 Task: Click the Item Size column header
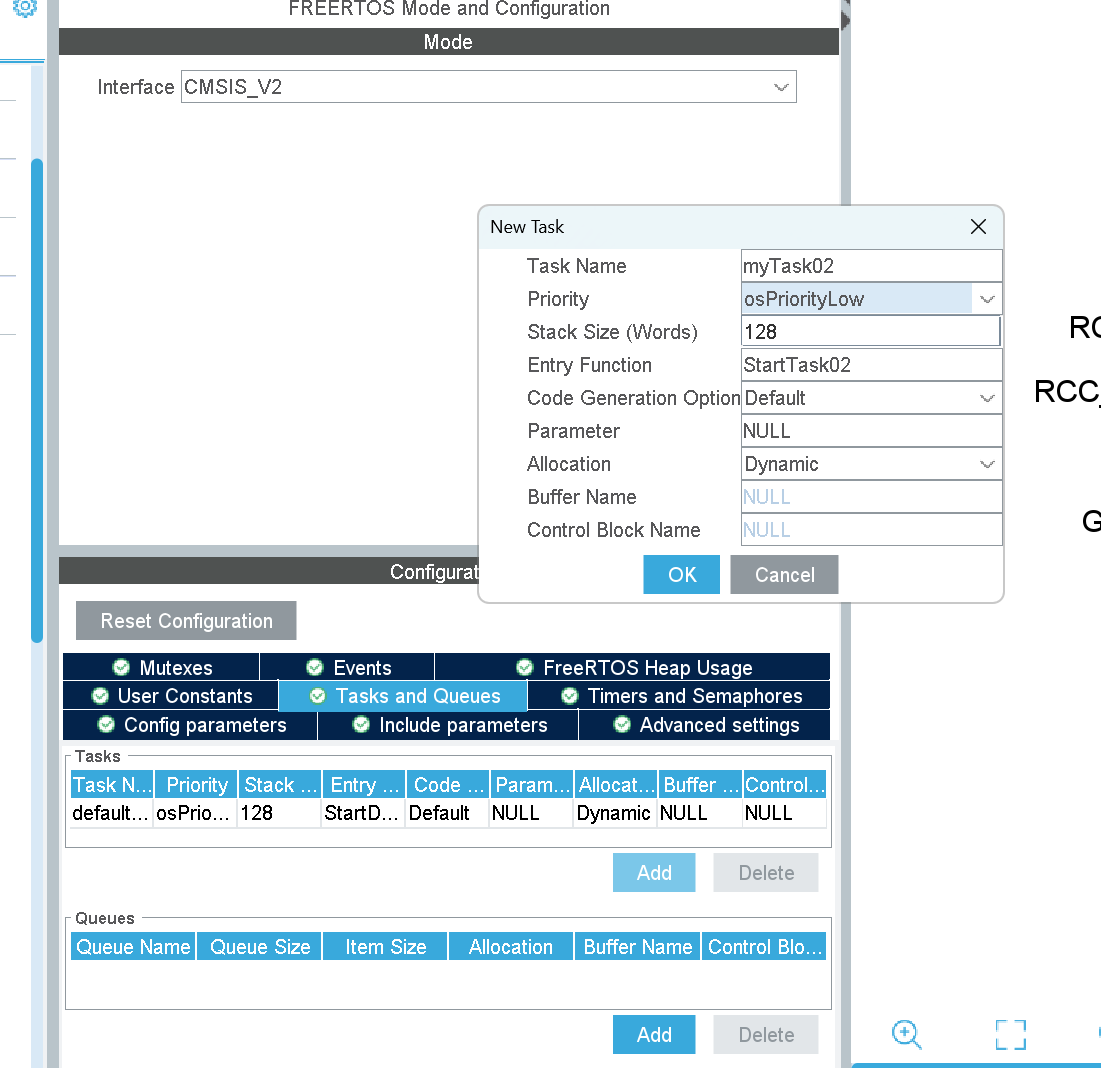point(385,947)
